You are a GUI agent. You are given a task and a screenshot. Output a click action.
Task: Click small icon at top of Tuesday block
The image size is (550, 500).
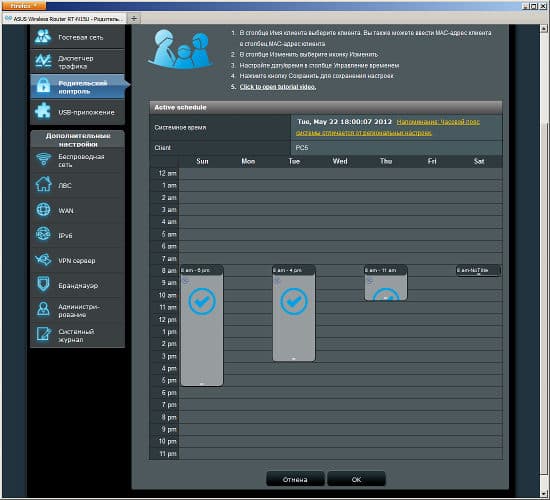point(278,281)
